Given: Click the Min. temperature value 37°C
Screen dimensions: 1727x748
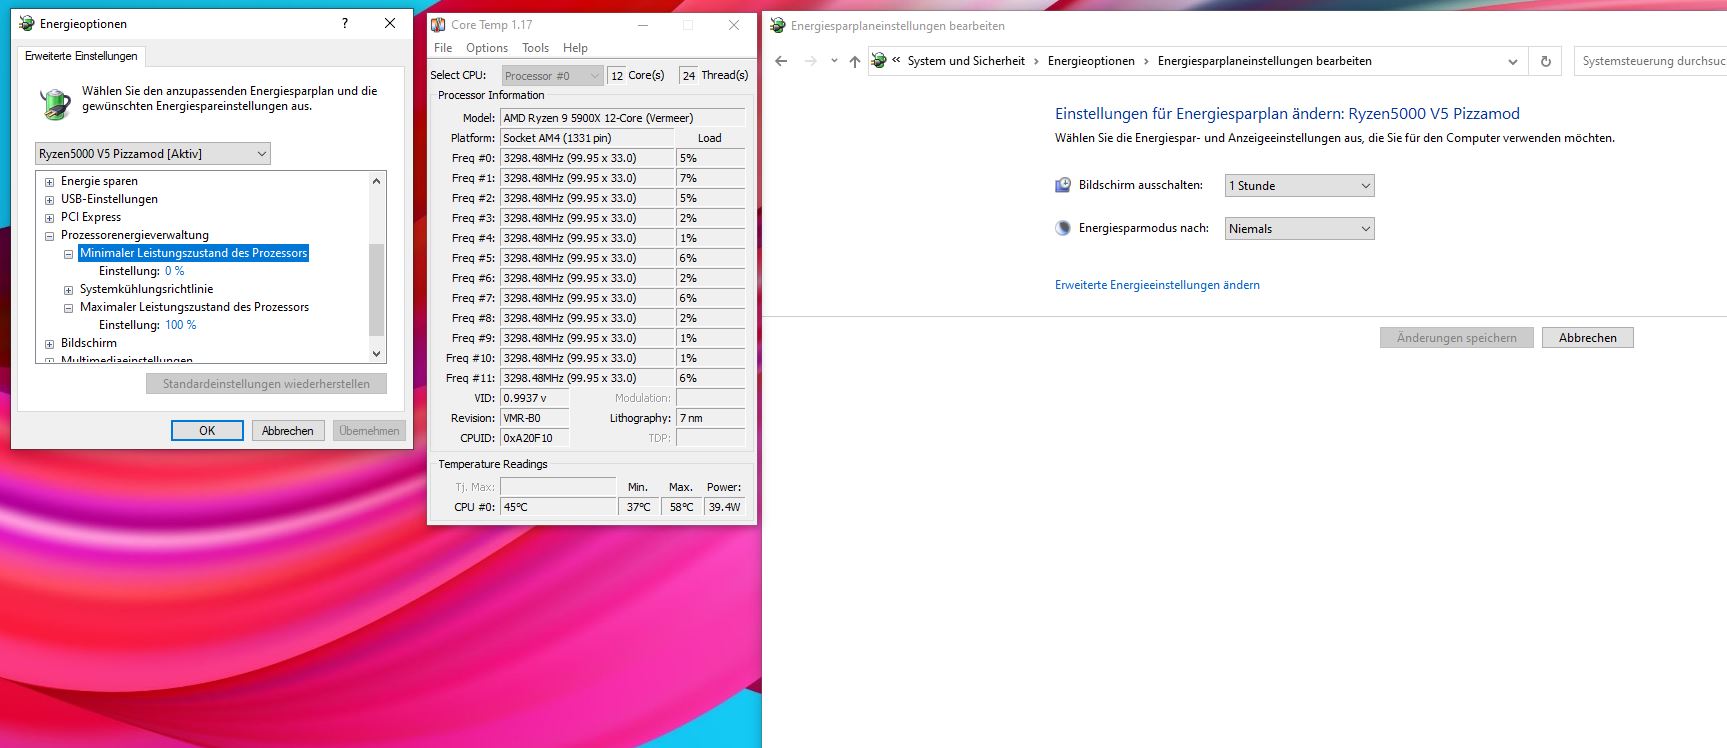Looking at the screenshot, I should (638, 507).
